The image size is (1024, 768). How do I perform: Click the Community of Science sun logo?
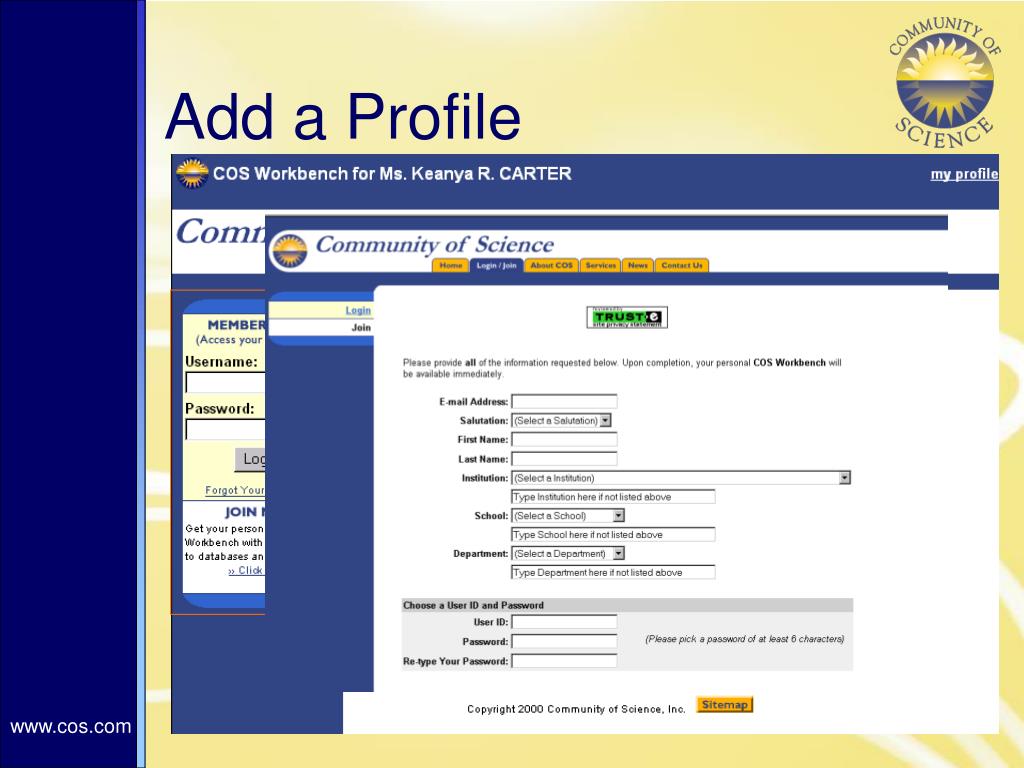[289, 251]
